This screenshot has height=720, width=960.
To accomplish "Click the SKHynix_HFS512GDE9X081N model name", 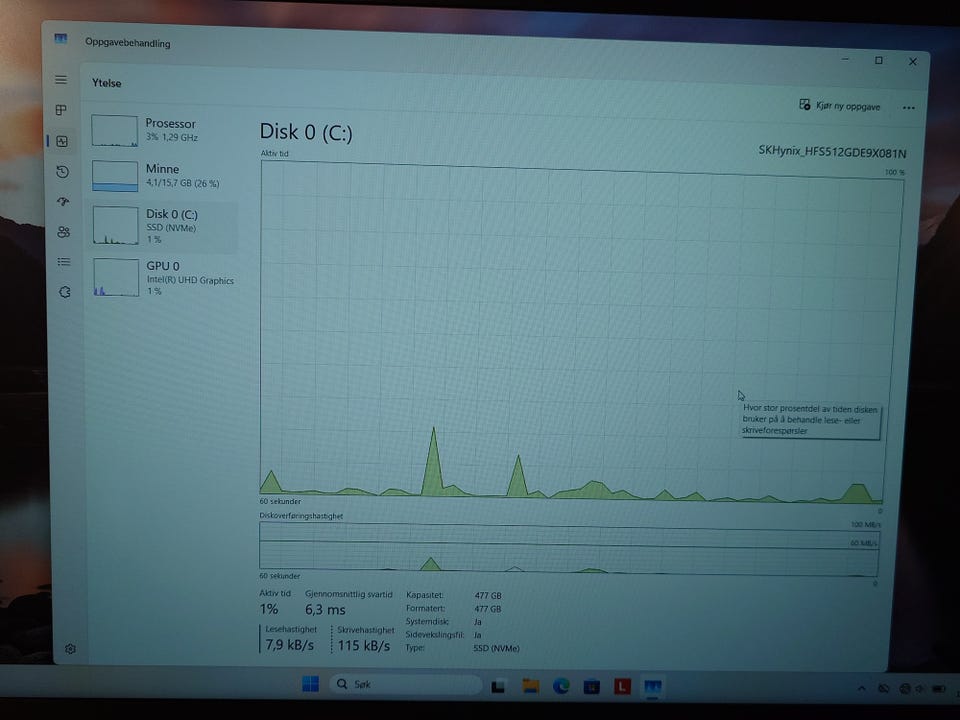I will (832, 151).
